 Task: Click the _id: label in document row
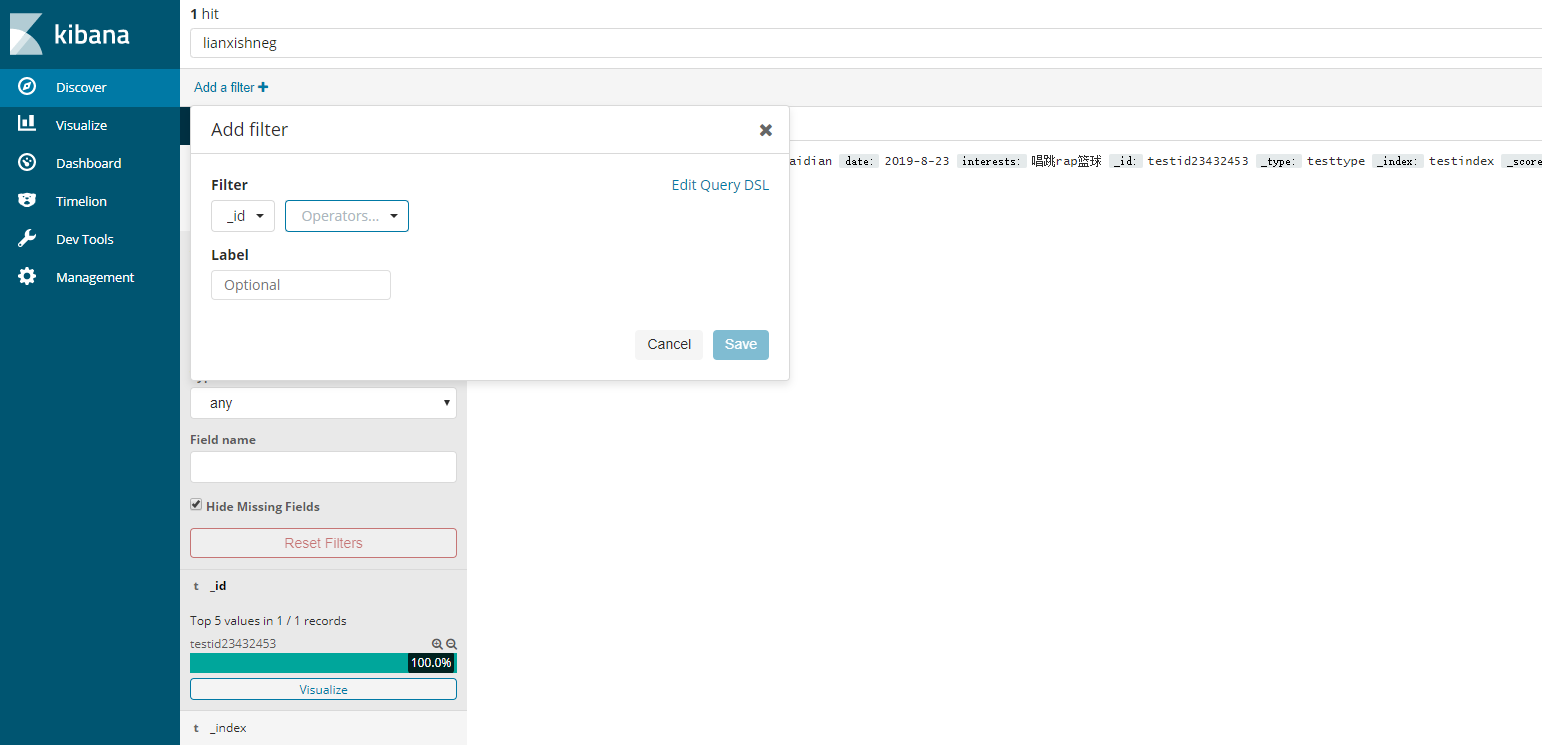pyautogui.click(x=1126, y=161)
